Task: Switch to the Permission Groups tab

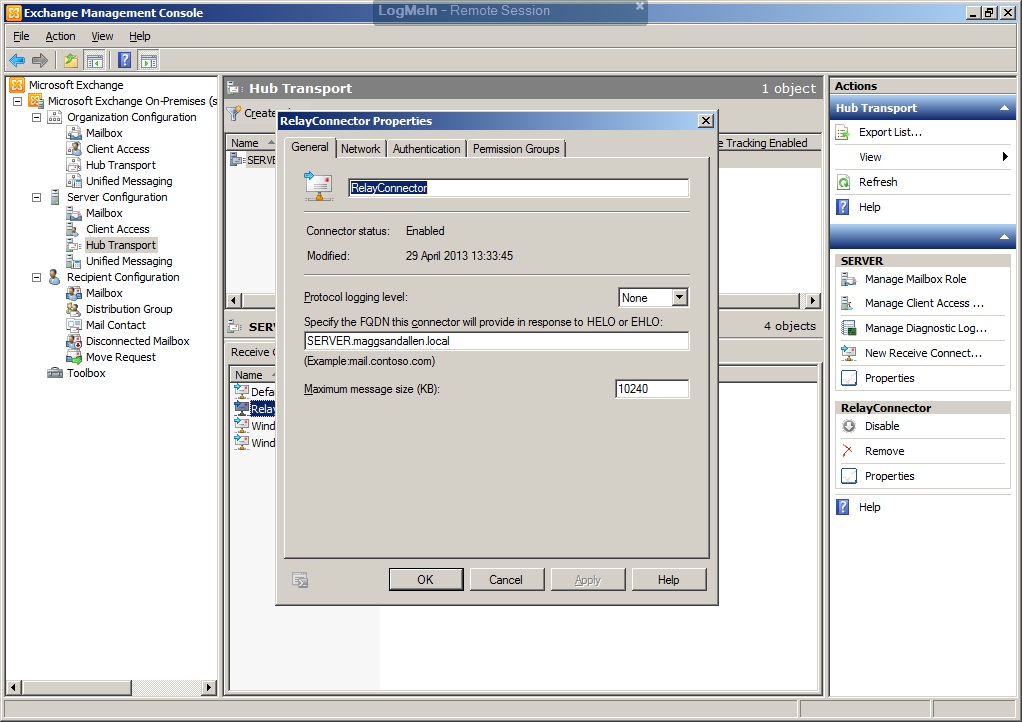Action: coord(516,149)
